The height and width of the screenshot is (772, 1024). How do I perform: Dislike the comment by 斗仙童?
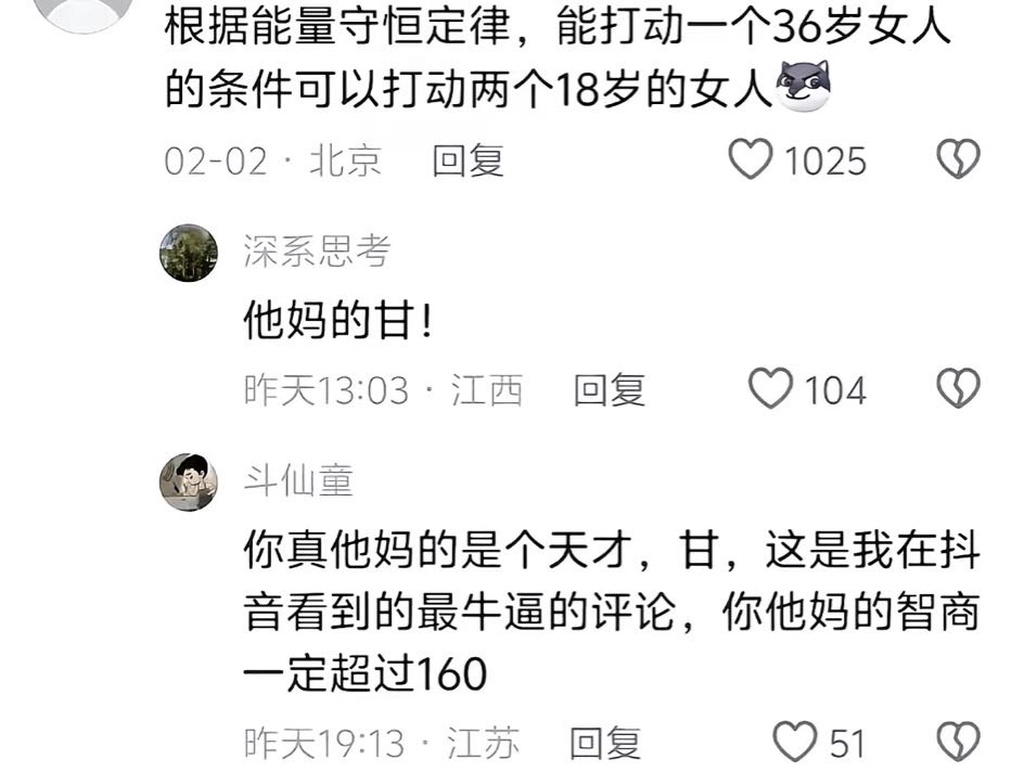click(x=958, y=742)
